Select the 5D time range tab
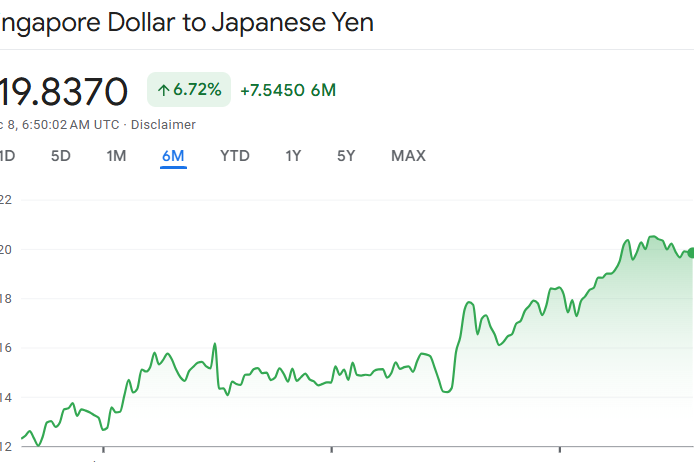 click(61, 156)
